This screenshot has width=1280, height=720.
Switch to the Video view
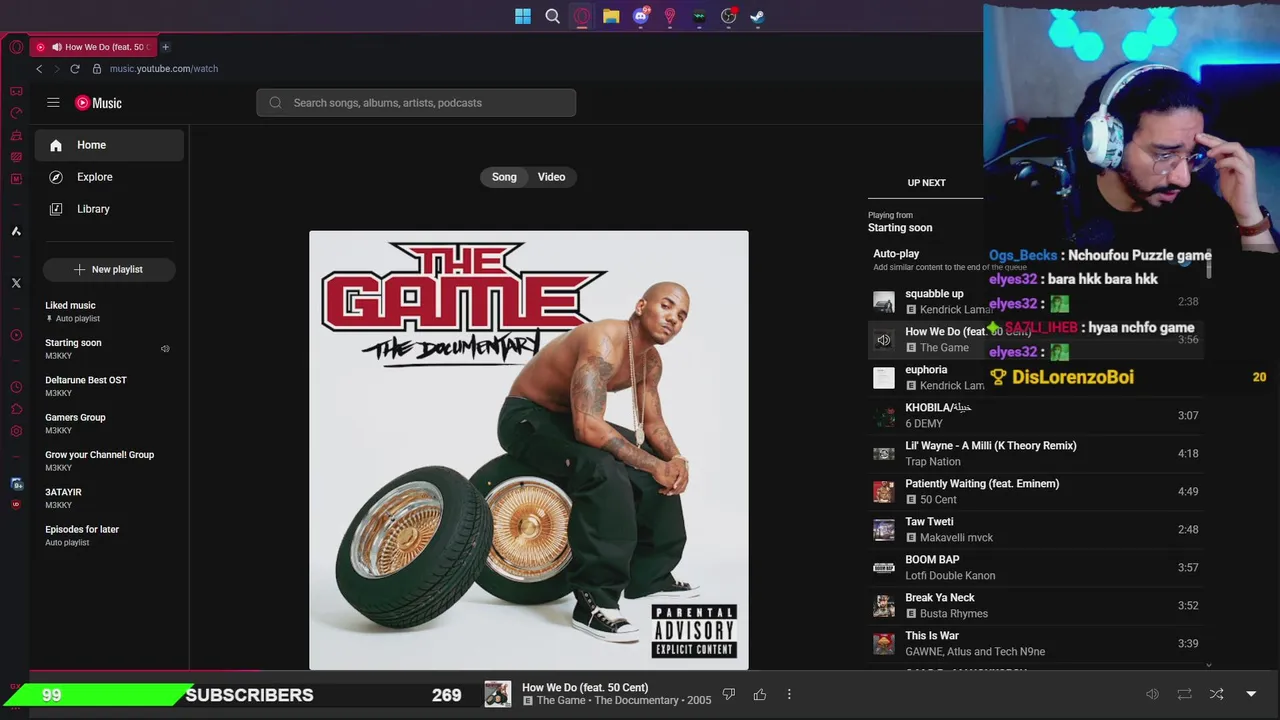pos(551,177)
